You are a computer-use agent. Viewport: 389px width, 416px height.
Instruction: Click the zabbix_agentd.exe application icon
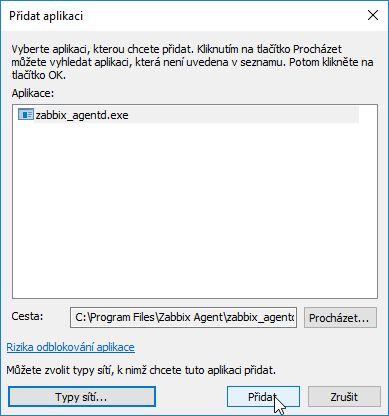pos(26,115)
